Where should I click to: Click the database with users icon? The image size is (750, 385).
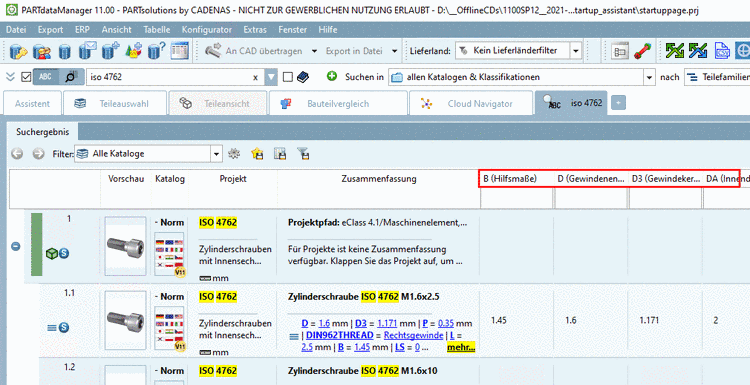pos(42,51)
